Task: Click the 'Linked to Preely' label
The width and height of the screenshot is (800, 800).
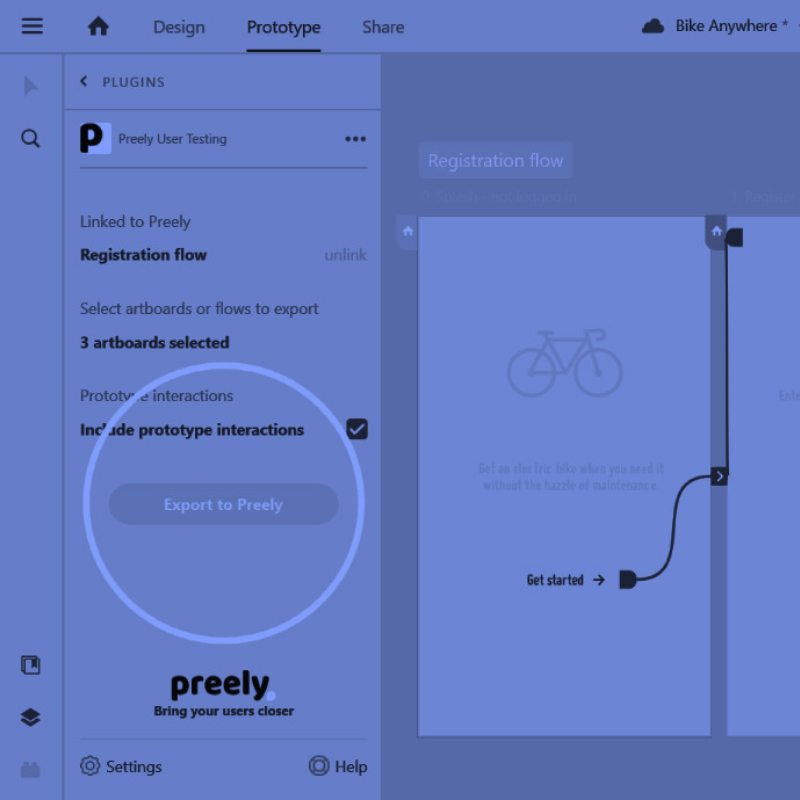Action: 135,221
